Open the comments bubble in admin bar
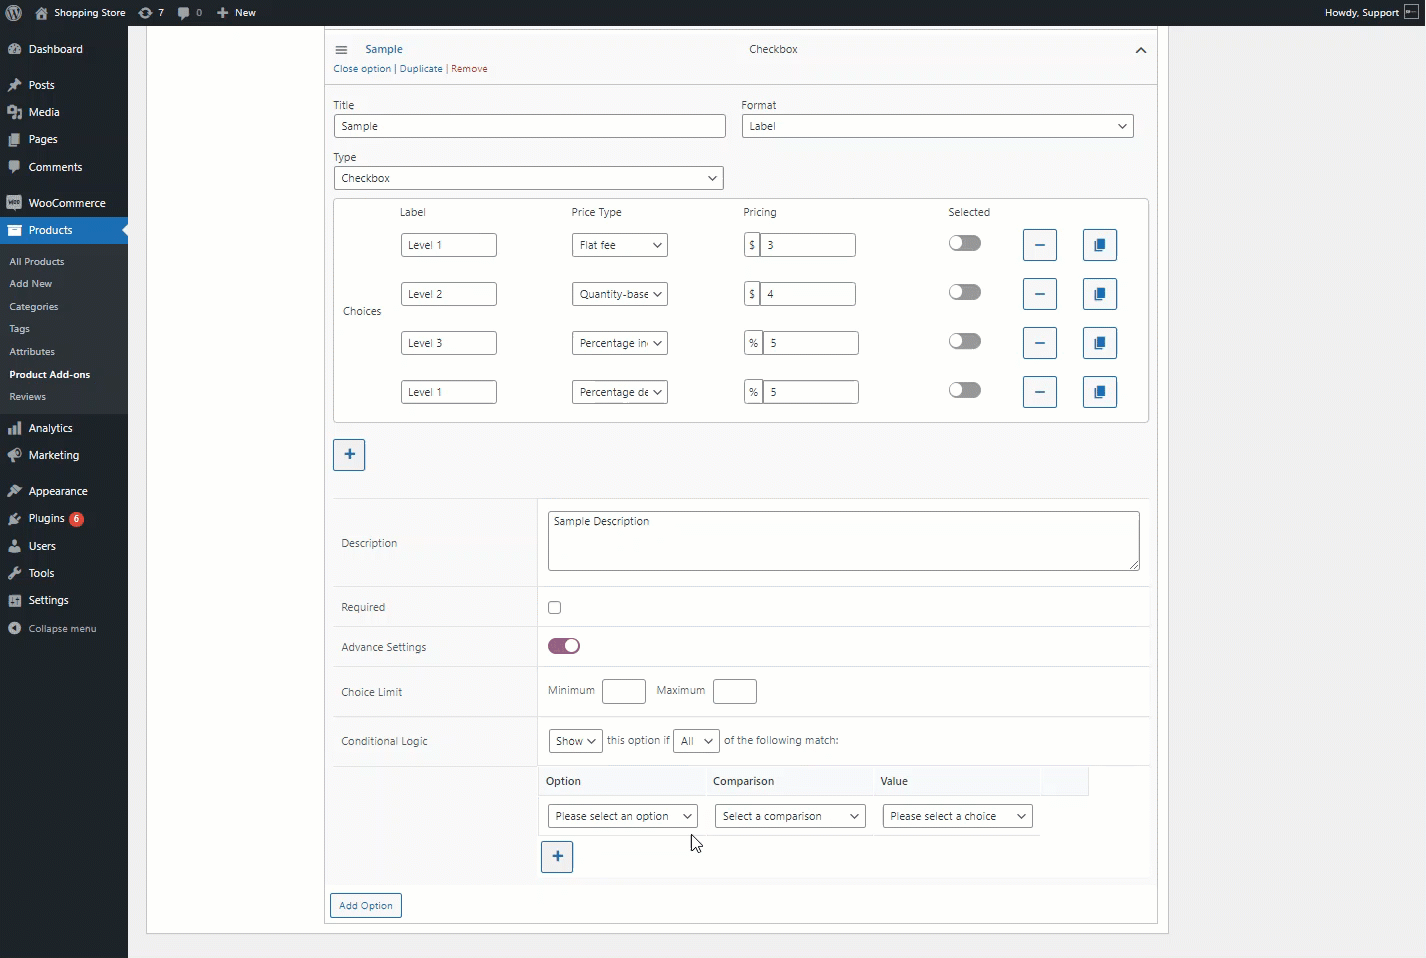1426x958 pixels. [x=189, y=13]
